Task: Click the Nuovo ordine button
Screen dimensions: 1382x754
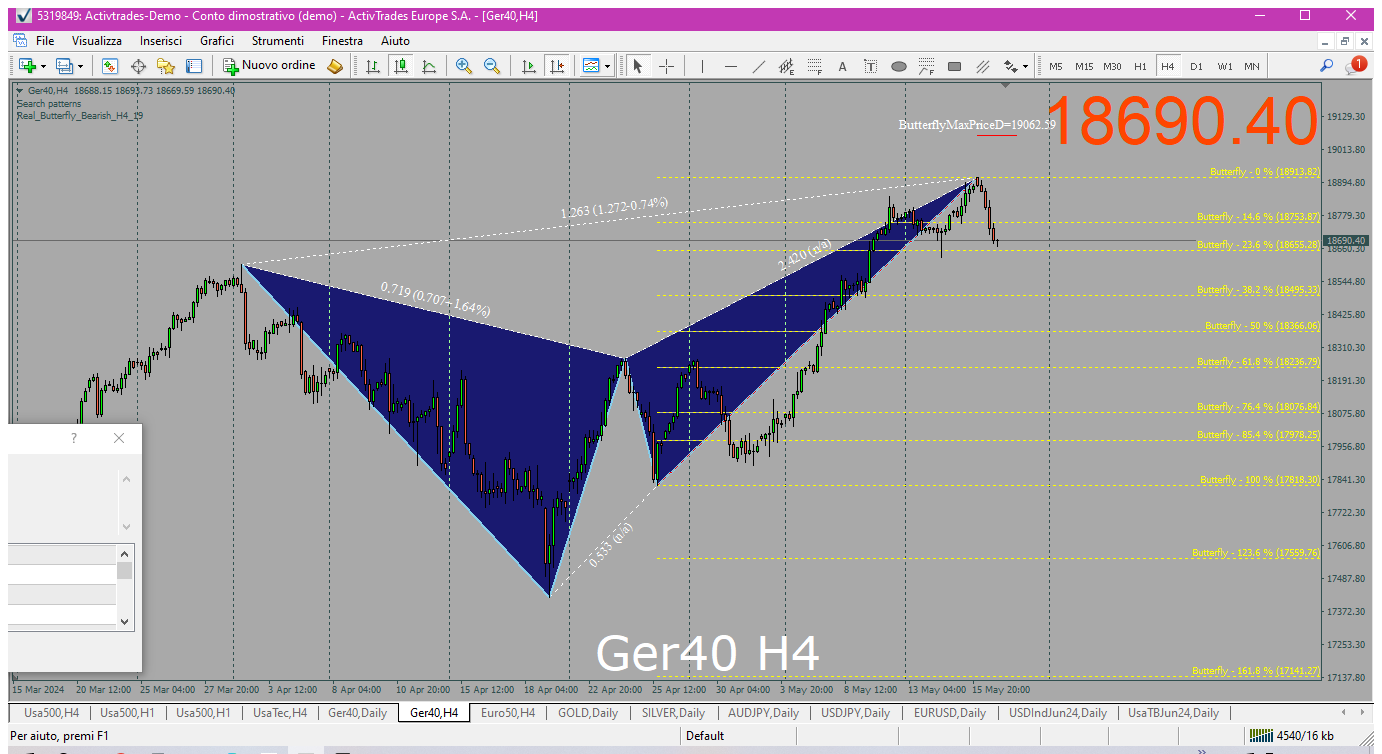Action: click(x=269, y=66)
